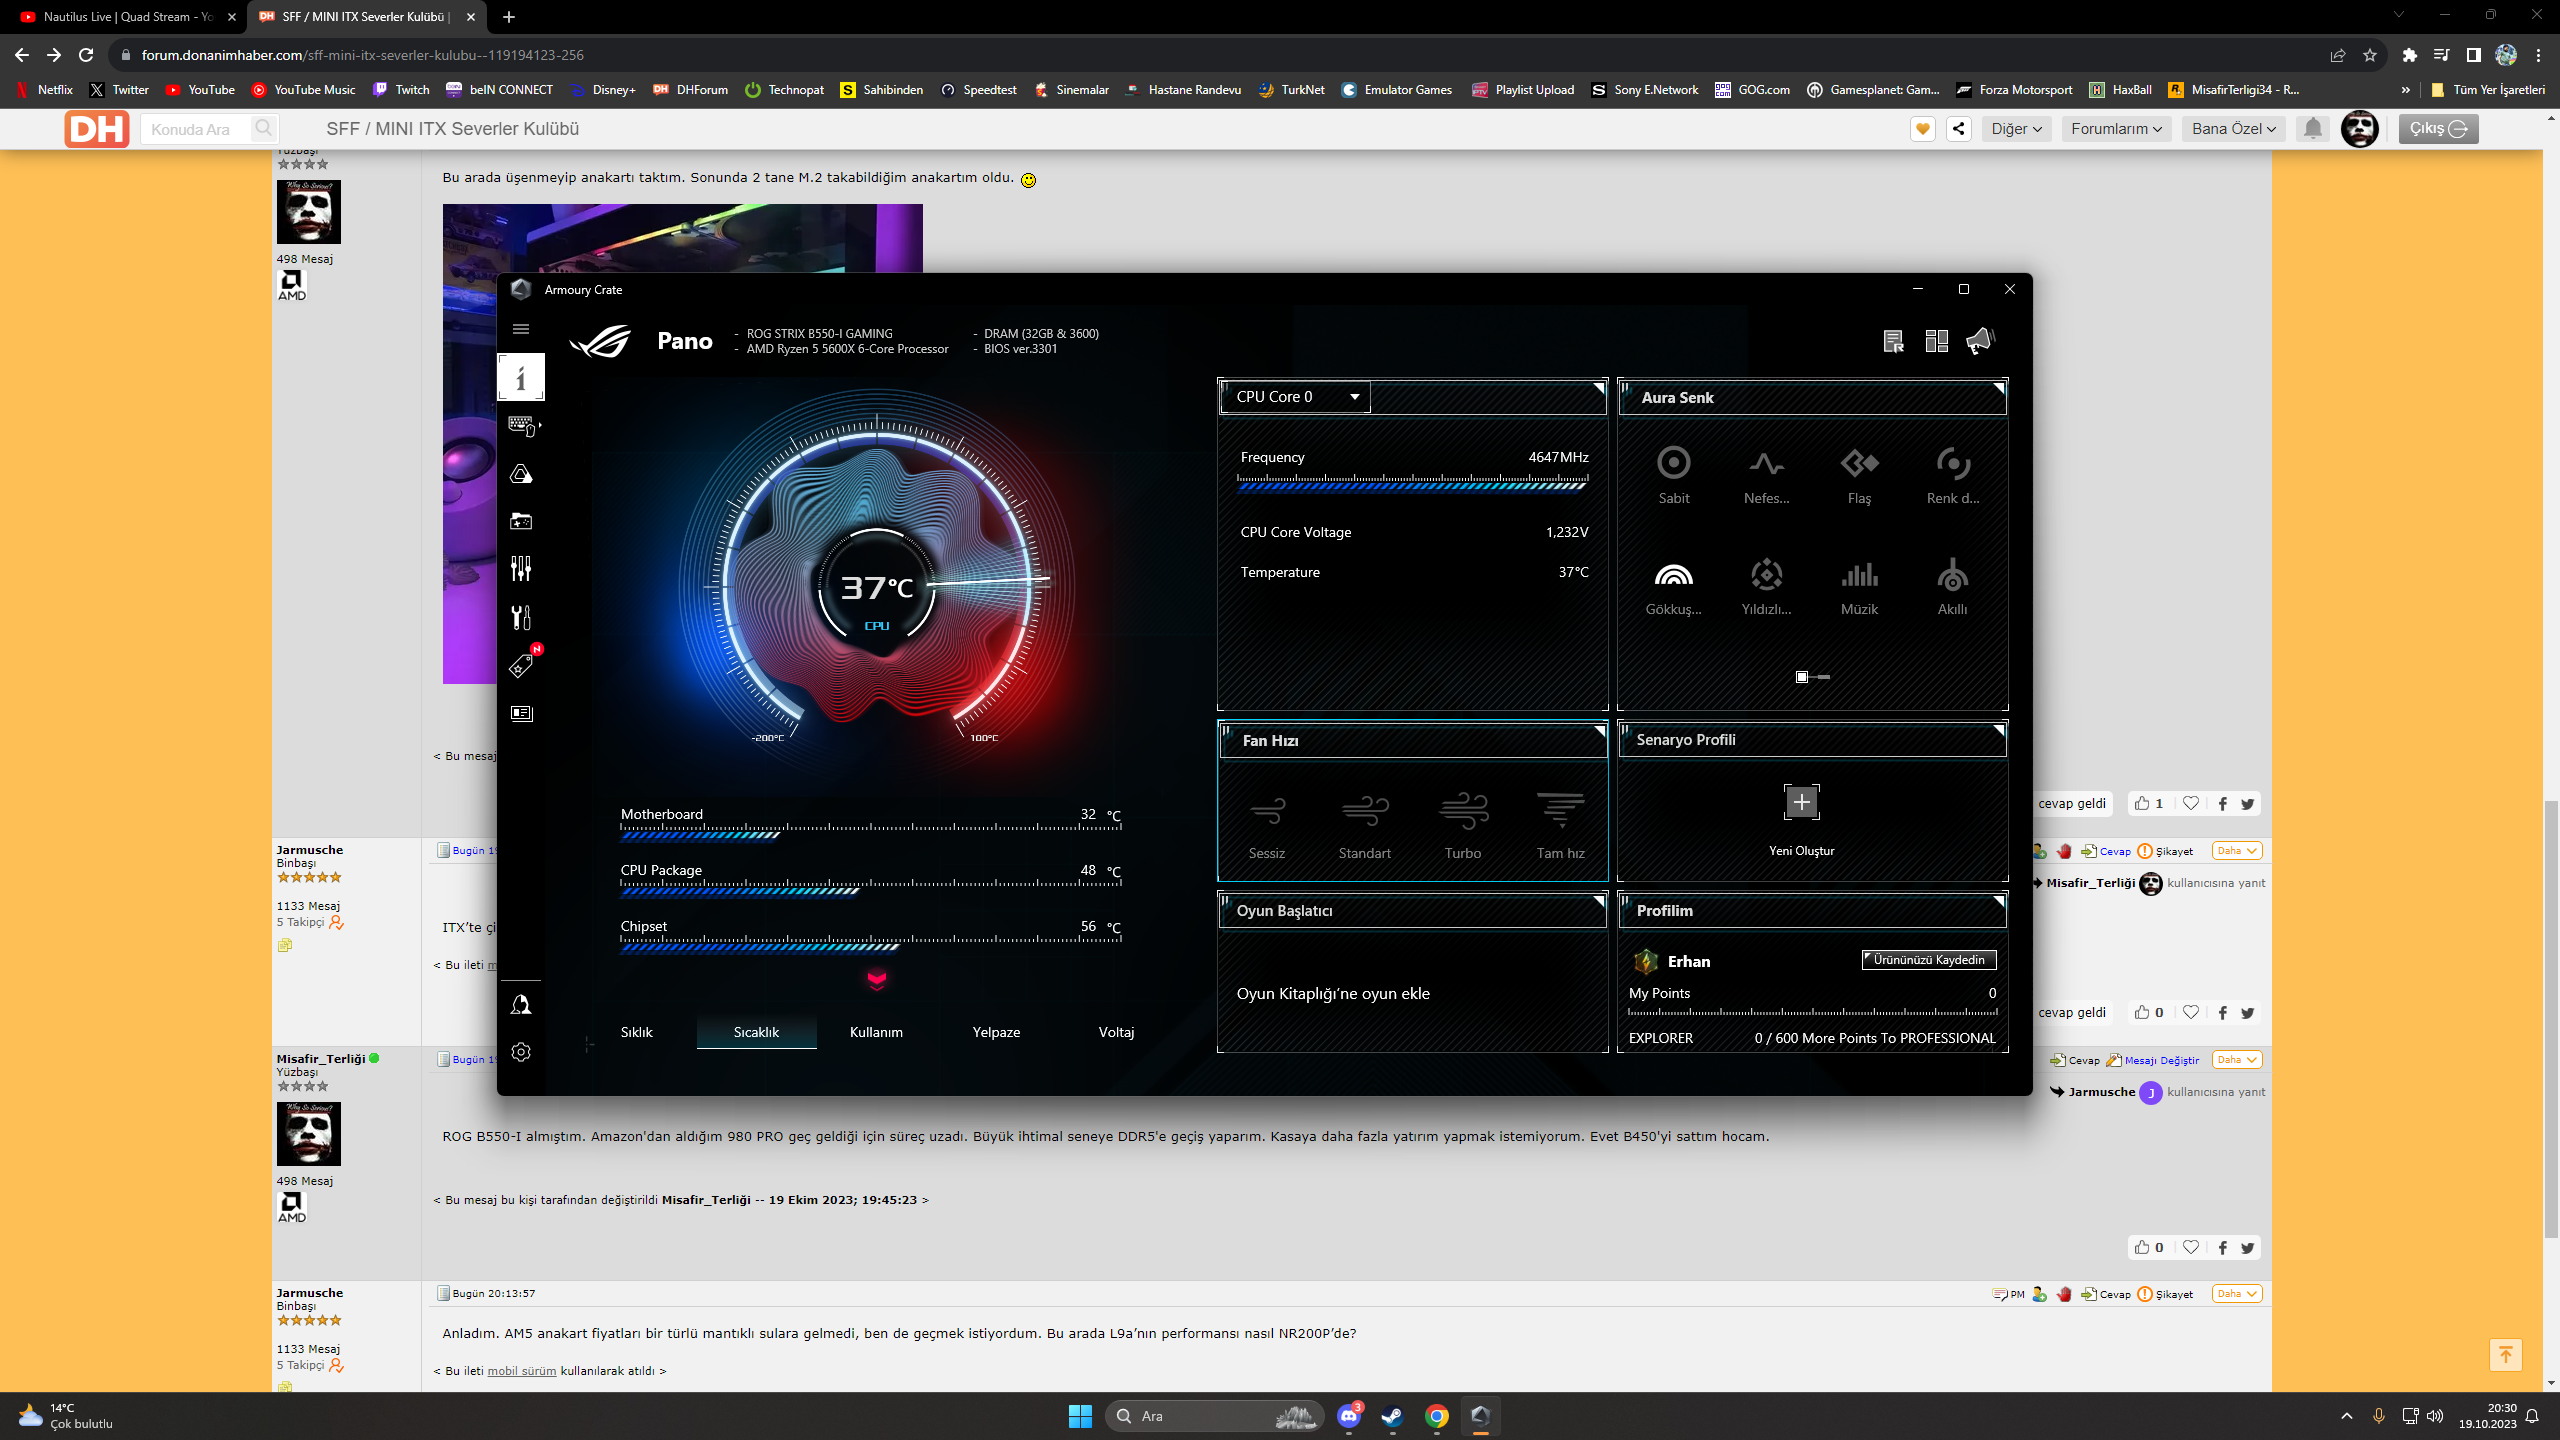Toggle Aura Senk page indicator
The height and width of the screenshot is (1440, 2560).
[1812, 677]
